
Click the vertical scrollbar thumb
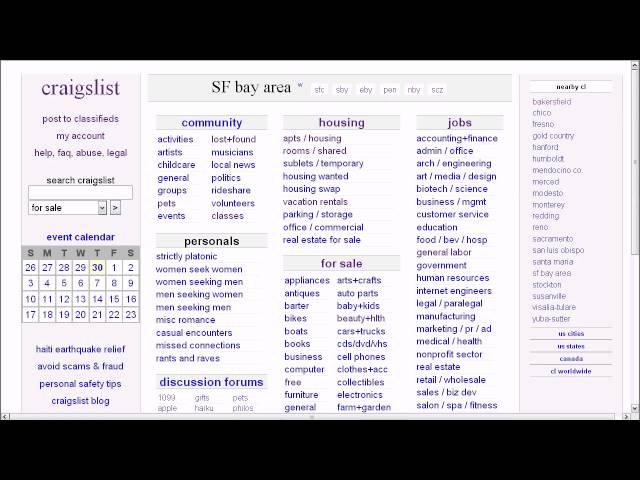point(635,161)
